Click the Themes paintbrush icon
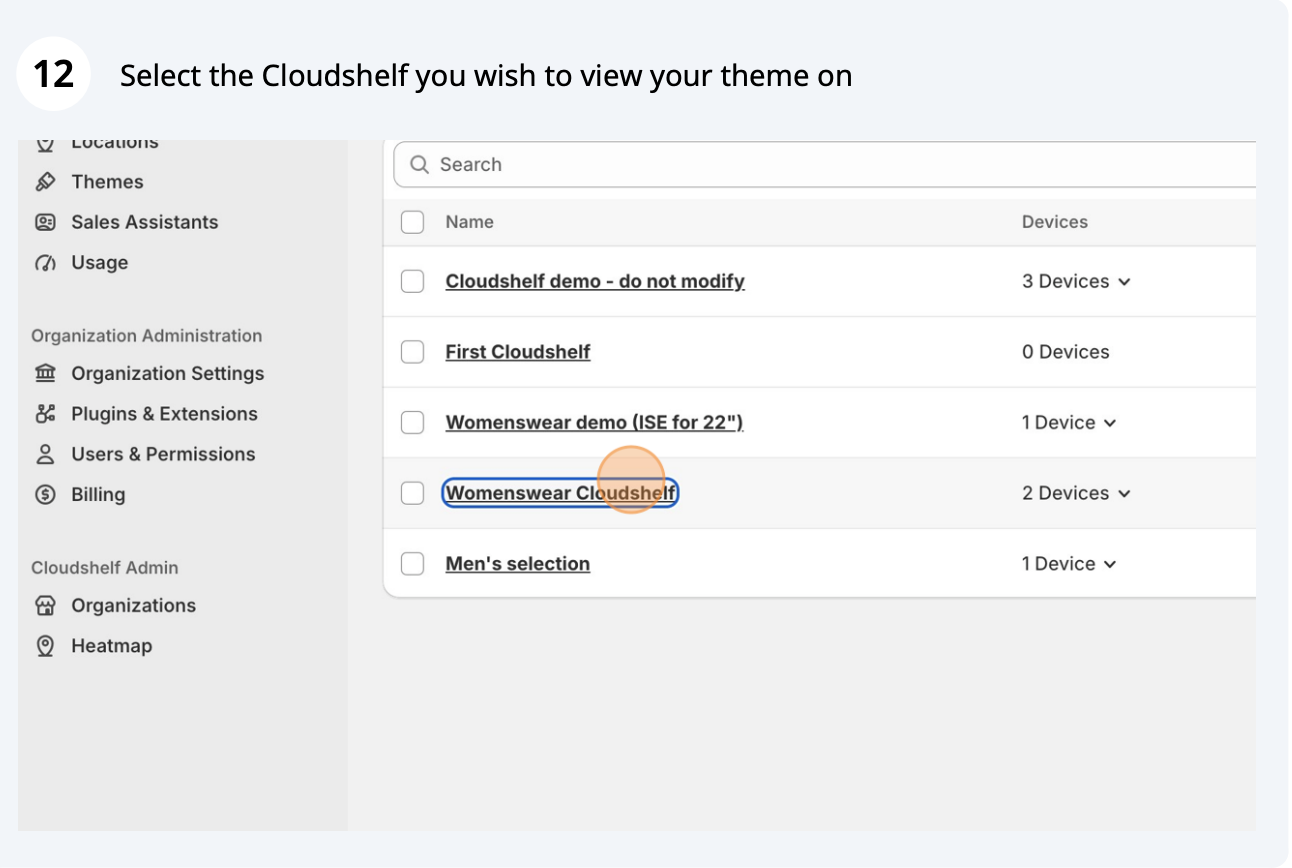This screenshot has height=868, width=1292. point(45,182)
